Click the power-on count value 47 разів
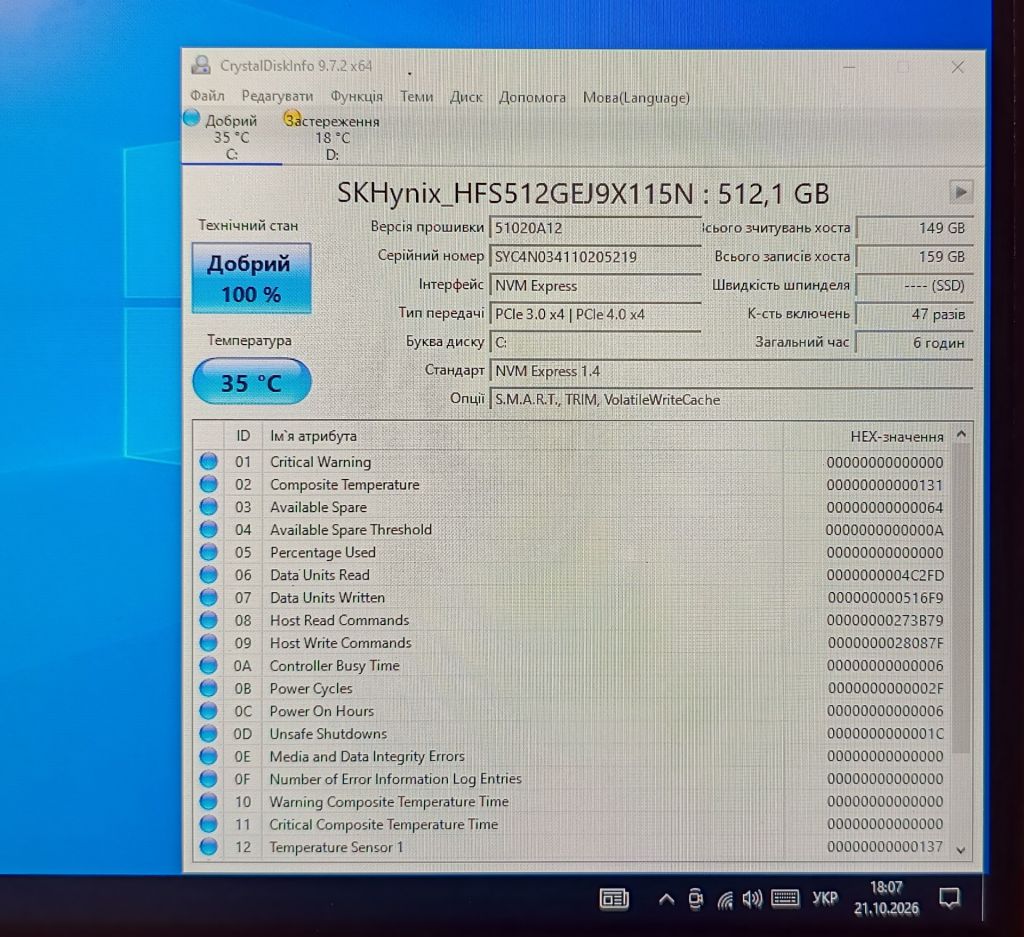 [914, 314]
